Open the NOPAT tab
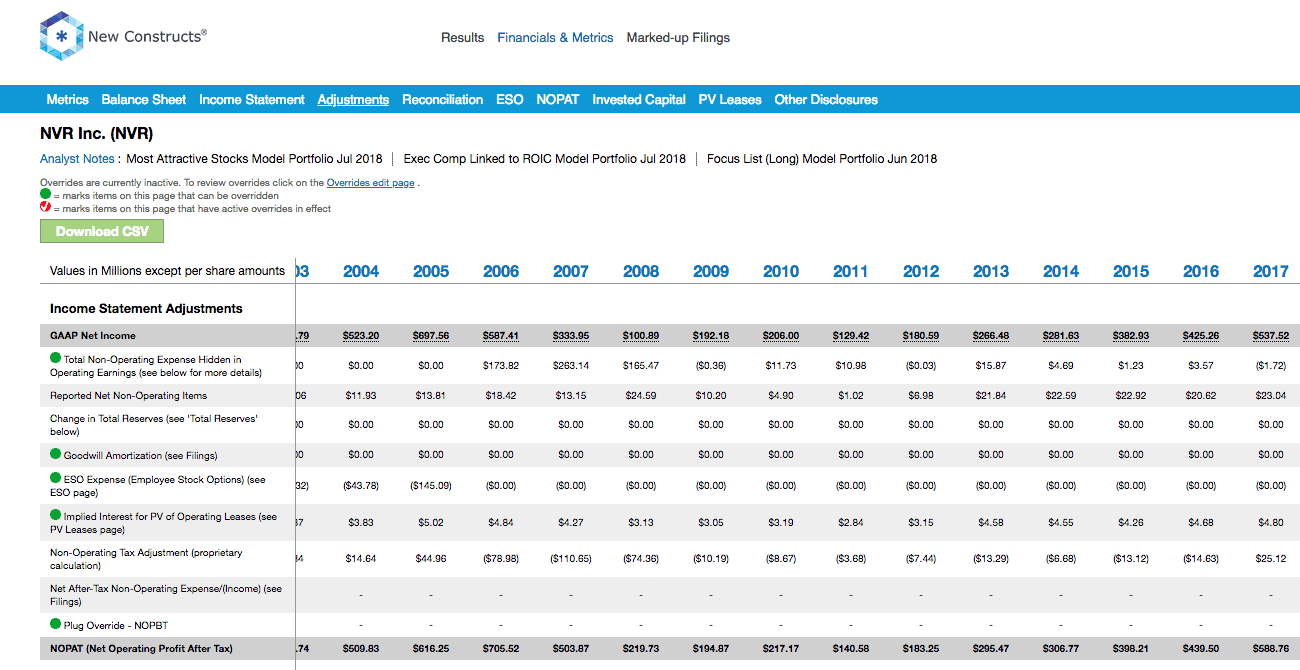Viewport: 1300px width, 670px height. (x=558, y=100)
